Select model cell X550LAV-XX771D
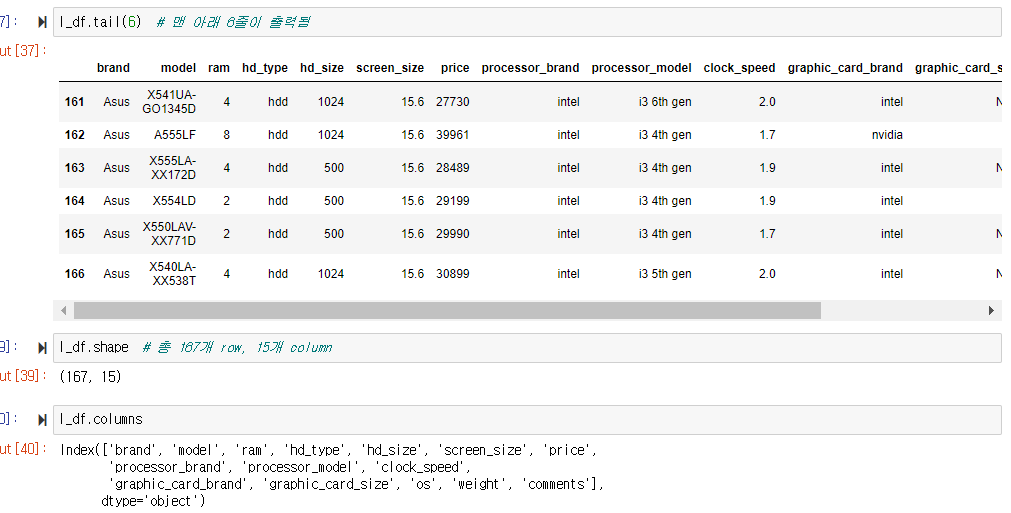The width and height of the screenshot is (1011, 513). pyautogui.click(x=169, y=234)
